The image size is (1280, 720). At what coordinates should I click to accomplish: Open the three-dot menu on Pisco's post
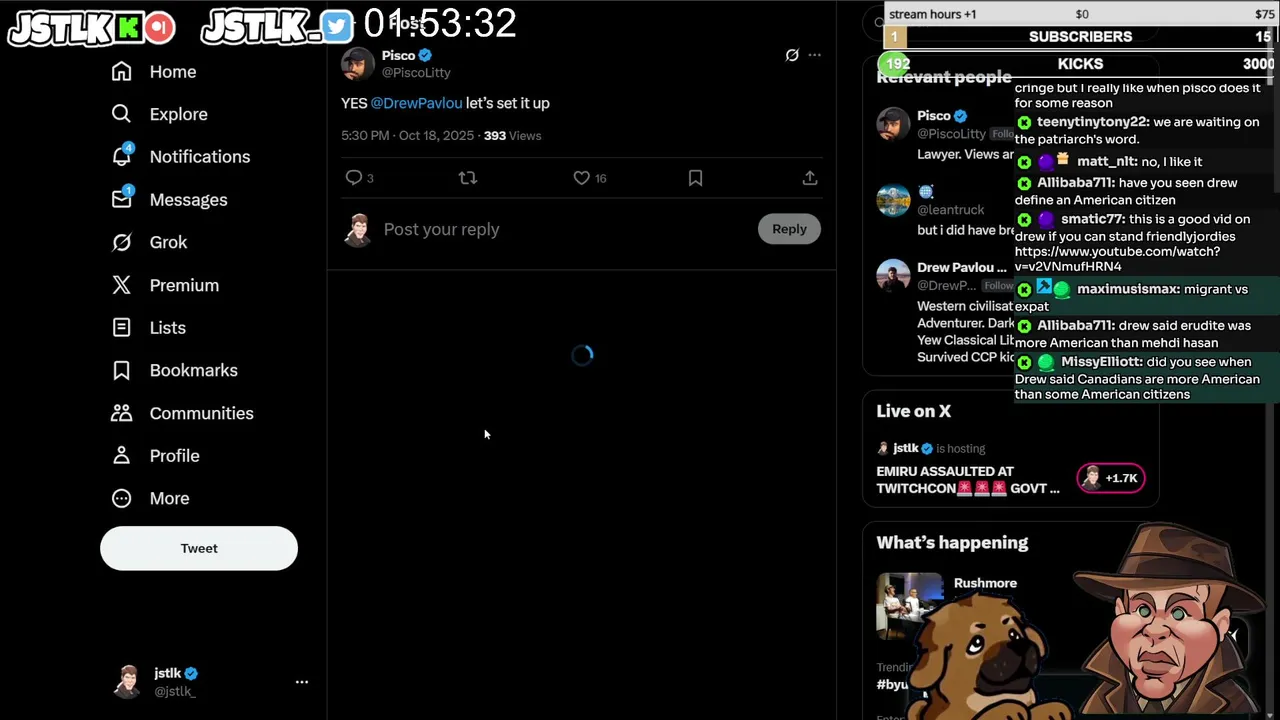pos(814,55)
